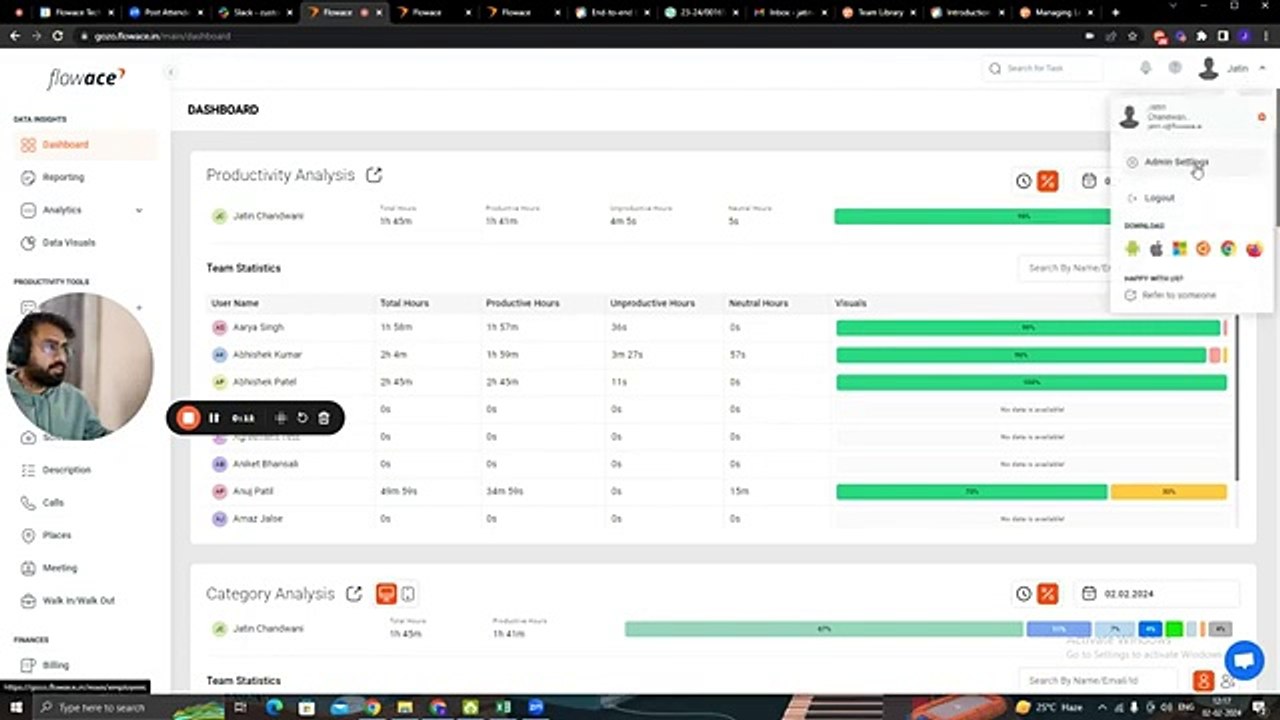Open Places in the sidebar
The height and width of the screenshot is (720, 1280).
pyautogui.click(x=56, y=535)
